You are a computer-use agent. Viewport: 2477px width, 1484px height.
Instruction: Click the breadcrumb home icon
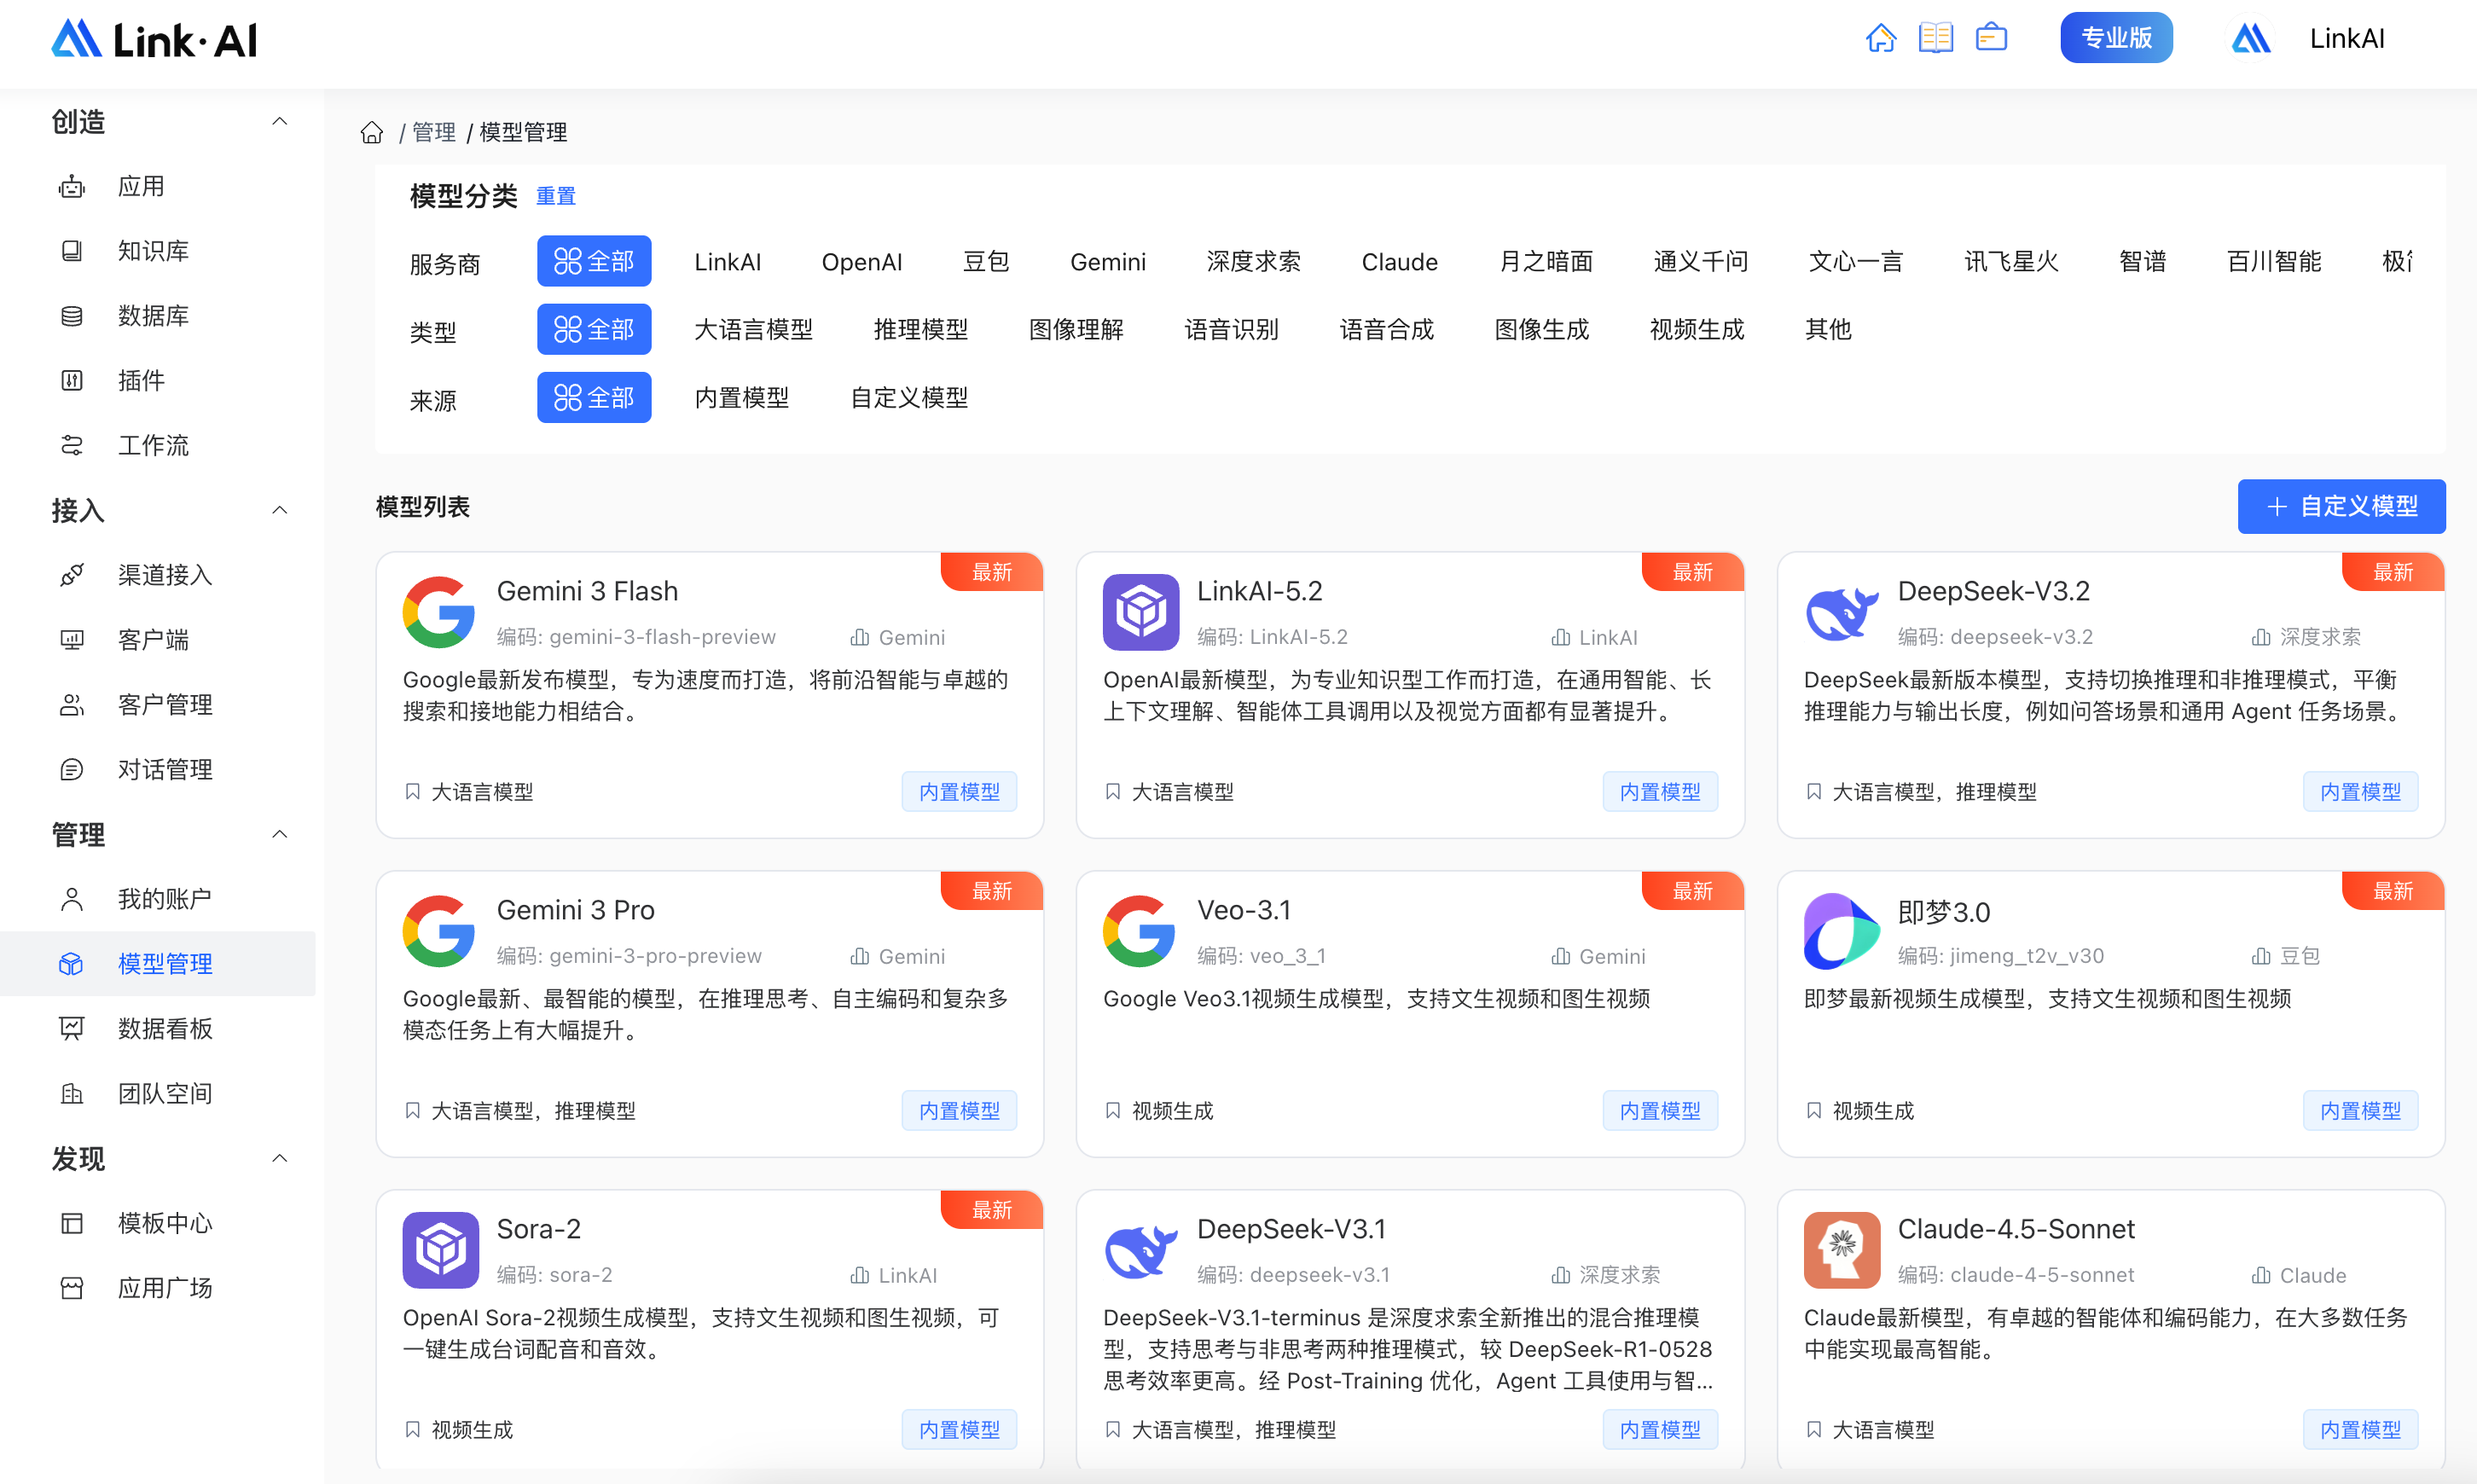[x=372, y=132]
